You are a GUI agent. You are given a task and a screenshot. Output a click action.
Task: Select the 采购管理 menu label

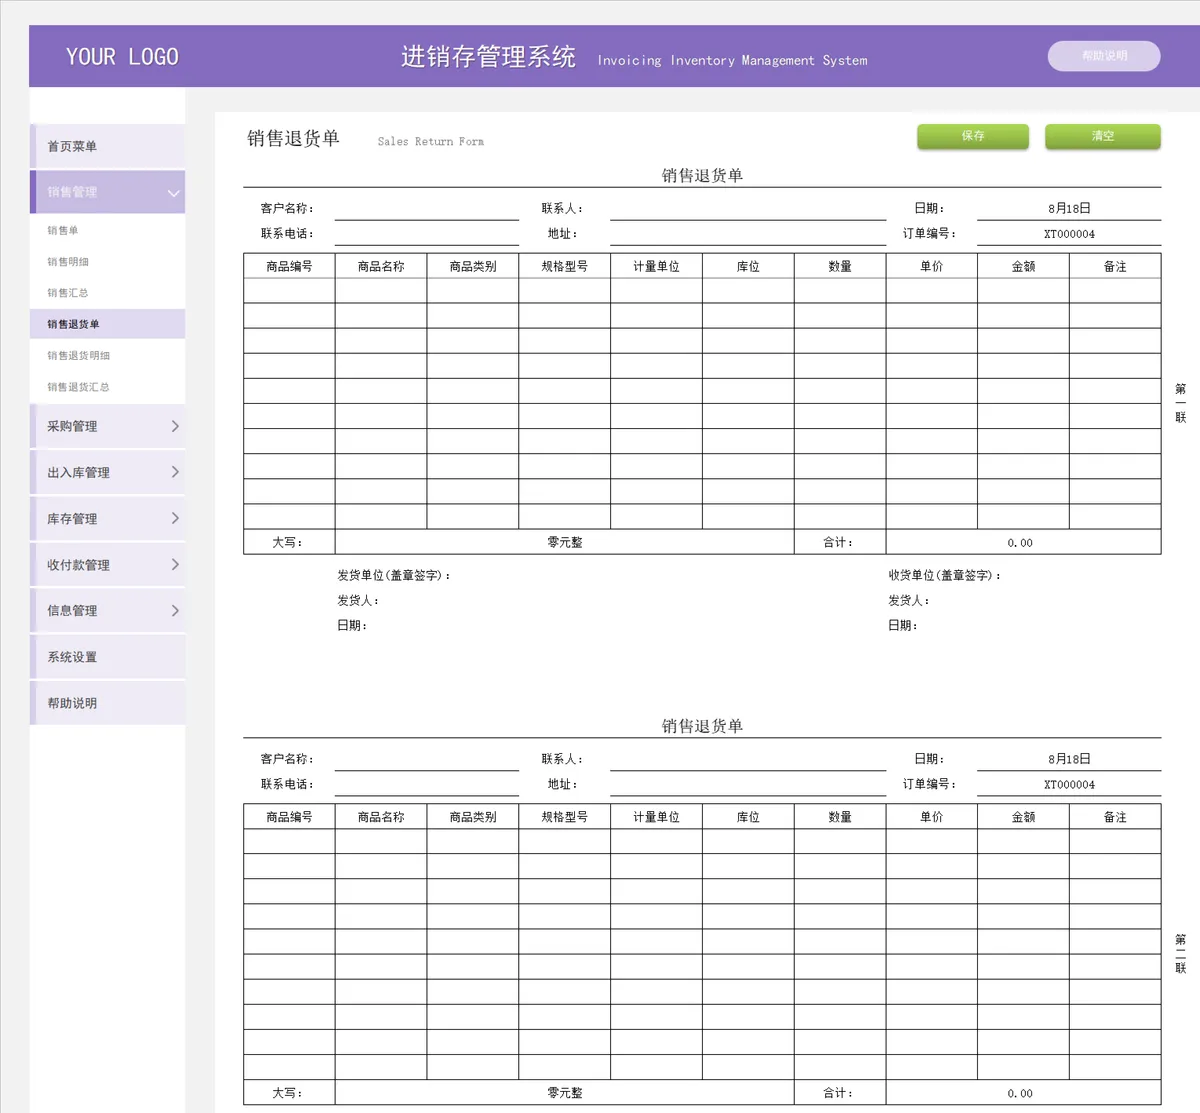(72, 426)
